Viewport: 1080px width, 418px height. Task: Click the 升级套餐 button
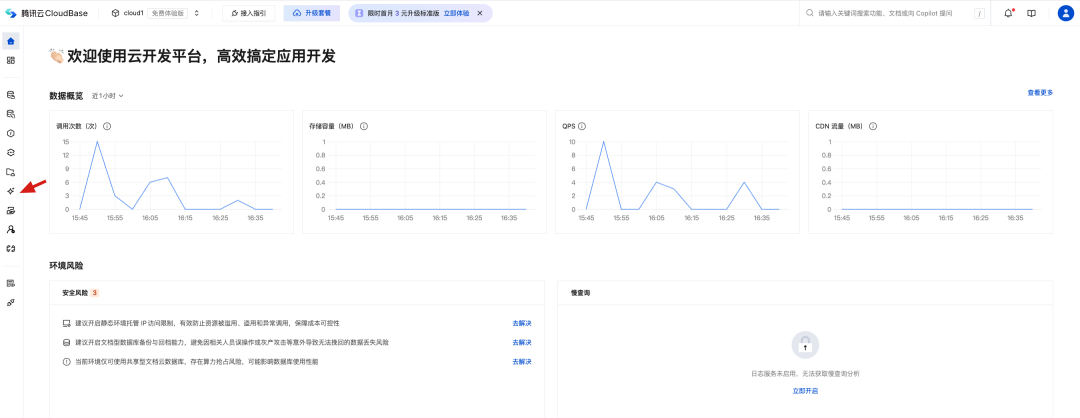tap(311, 13)
